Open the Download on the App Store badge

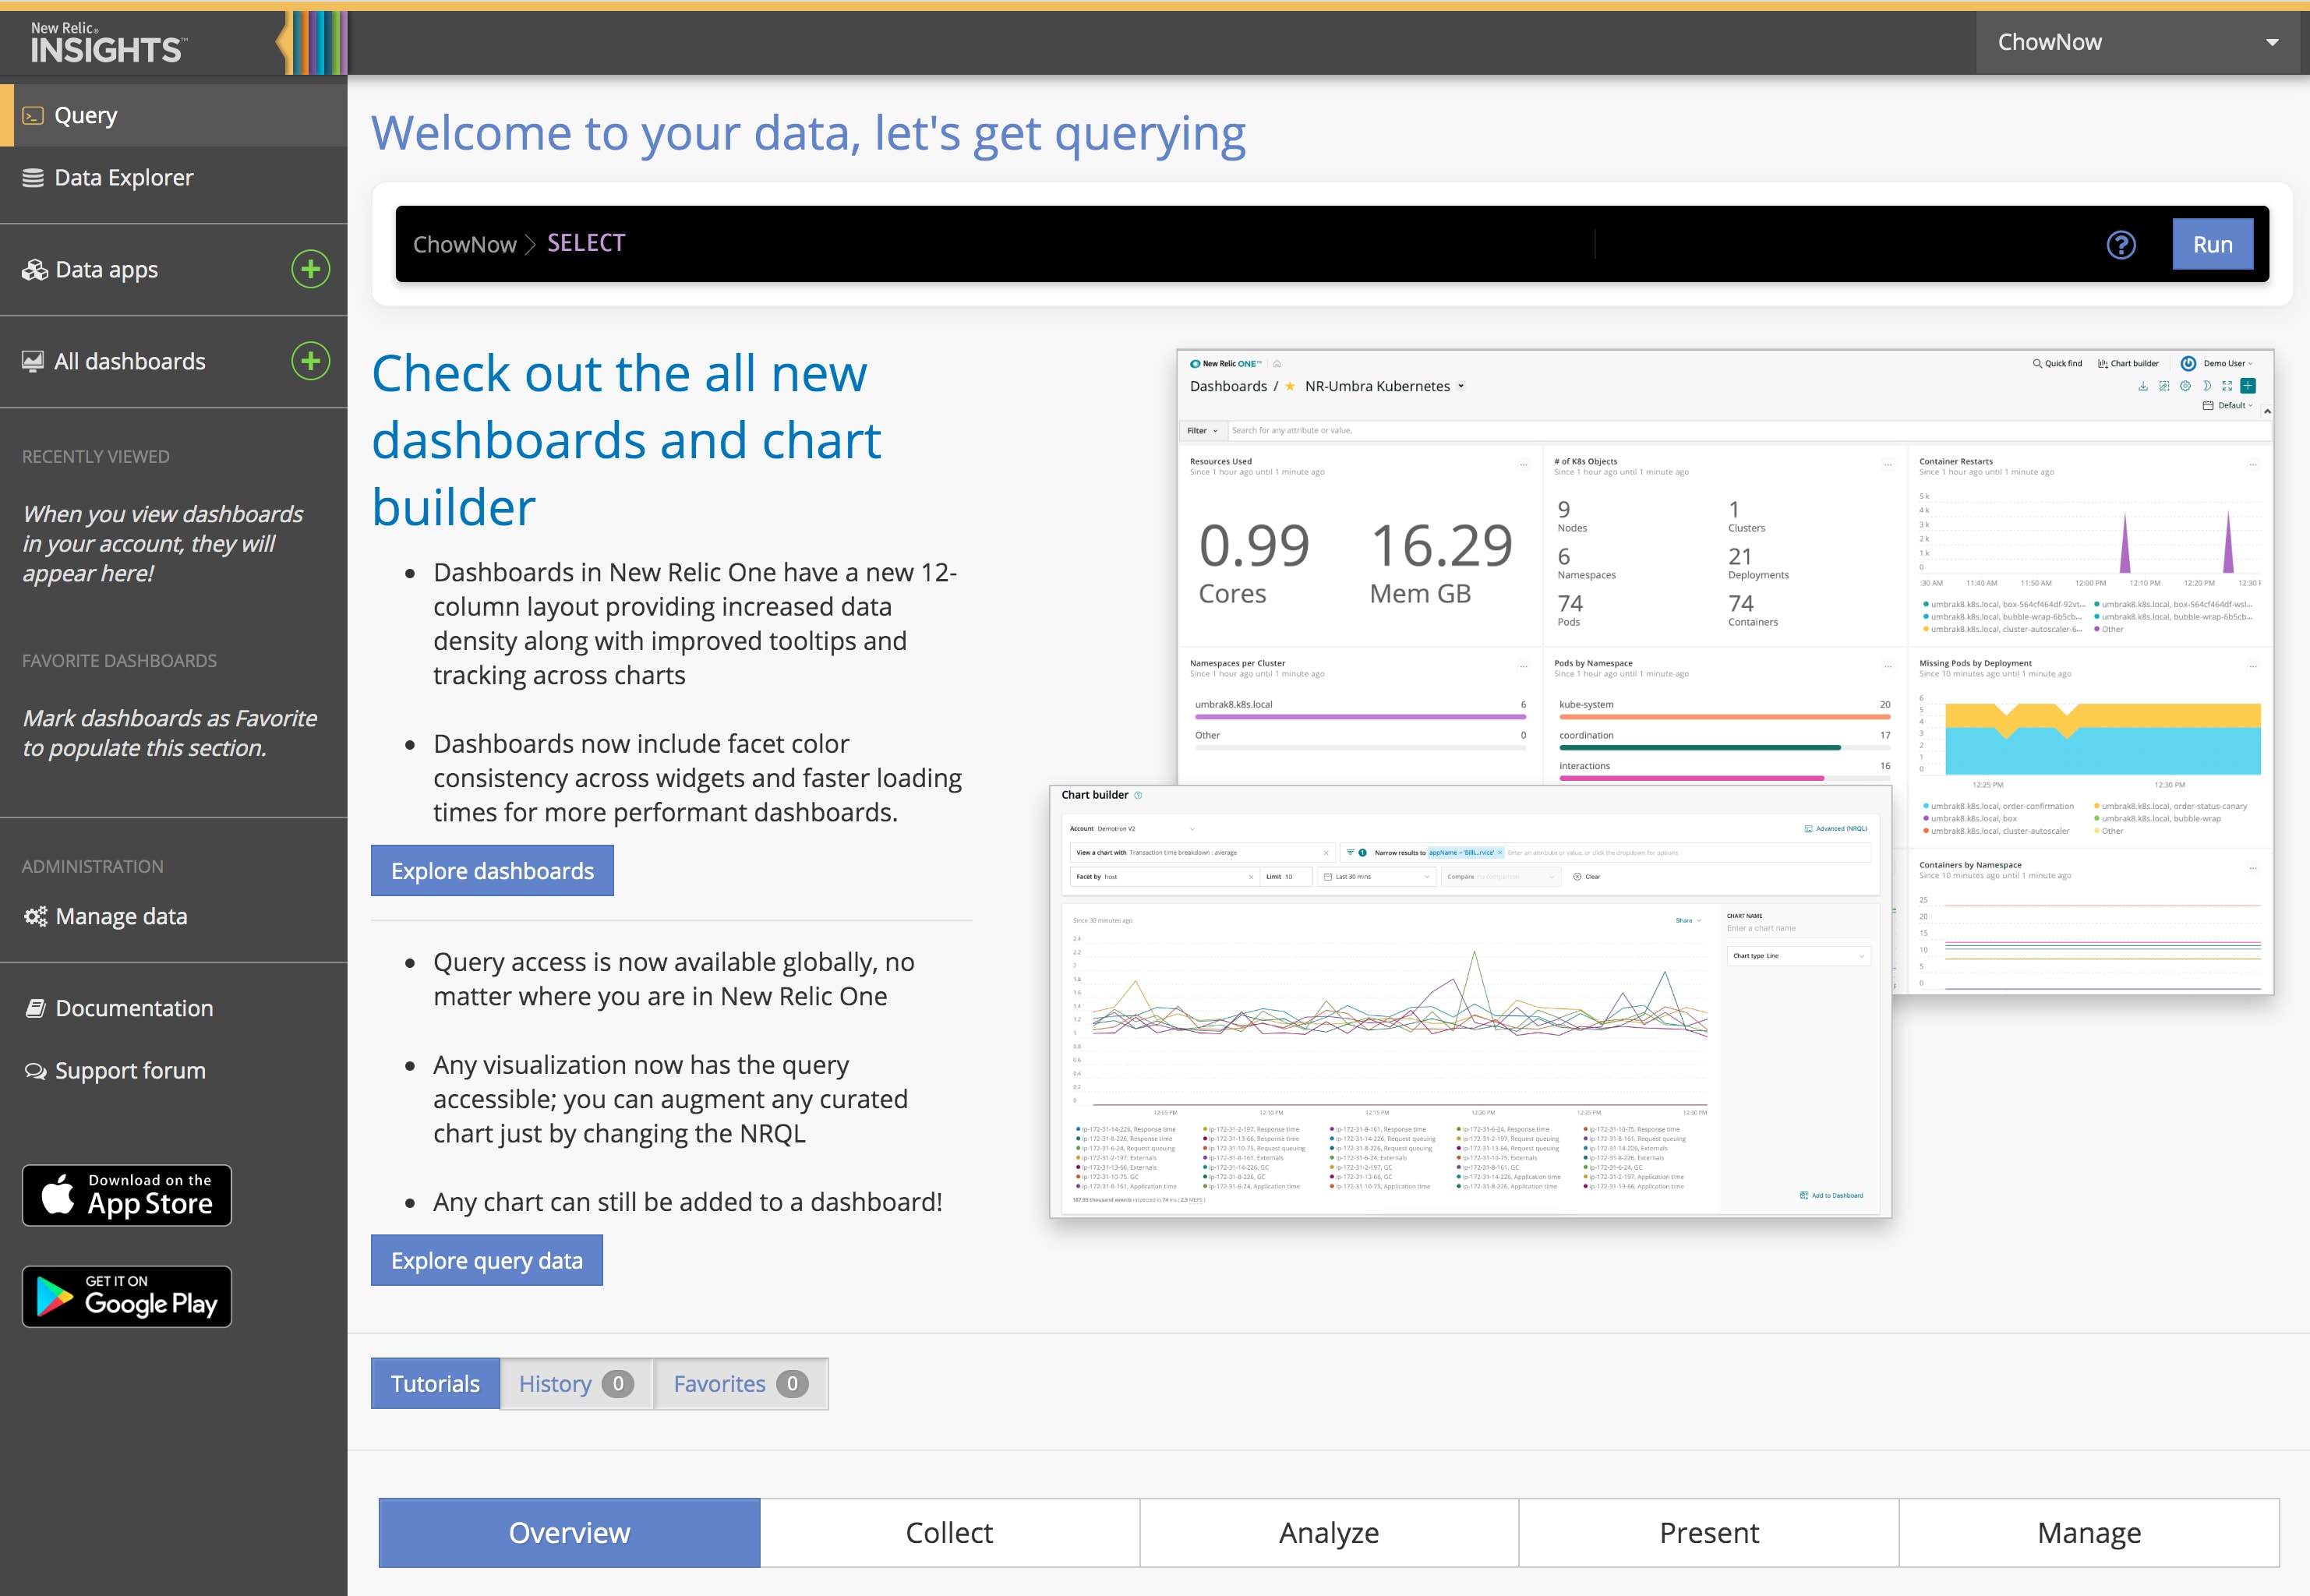[127, 1195]
